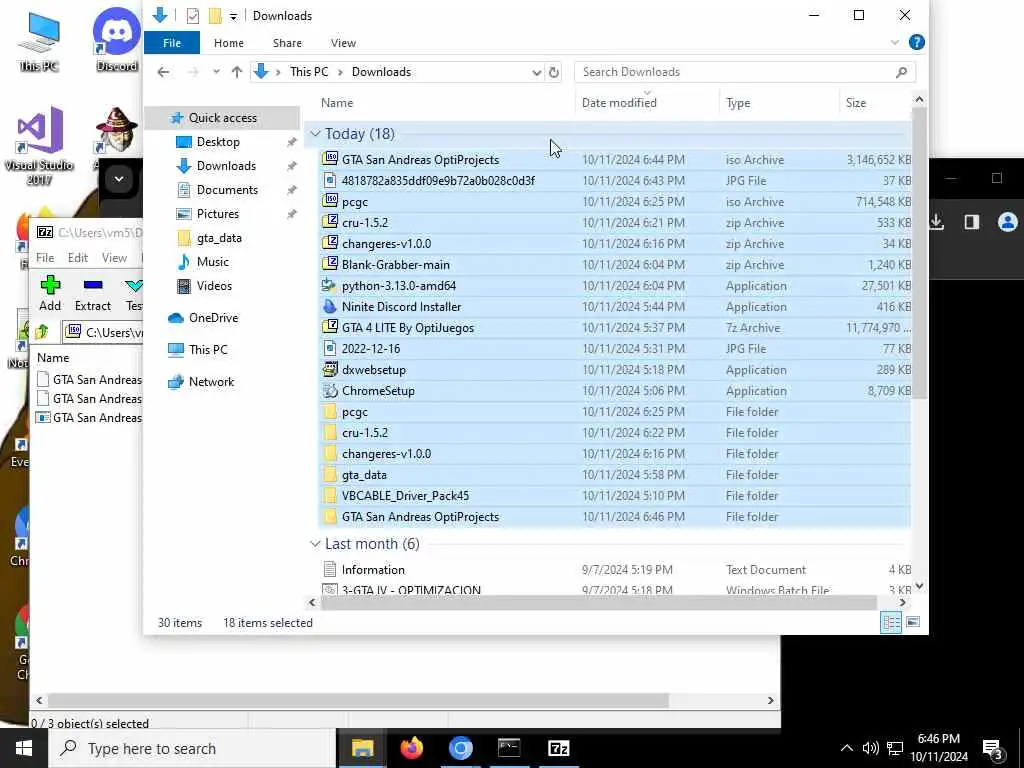
Task: Click the vertical scrollbar in file list
Action: pyautogui.click(x=919, y=251)
